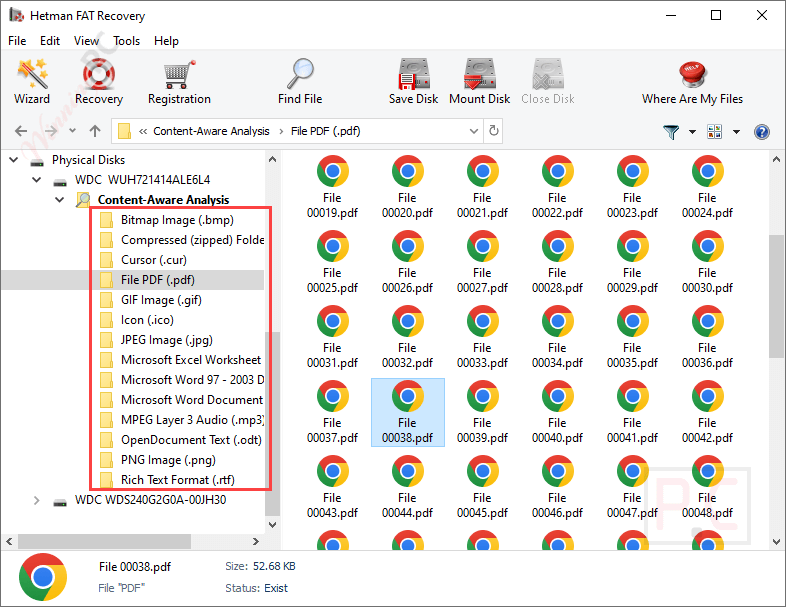Click the tree scroll right arrow
The height and width of the screenshot is (607, 786).
pyautogui.click(x=256, y=541)
